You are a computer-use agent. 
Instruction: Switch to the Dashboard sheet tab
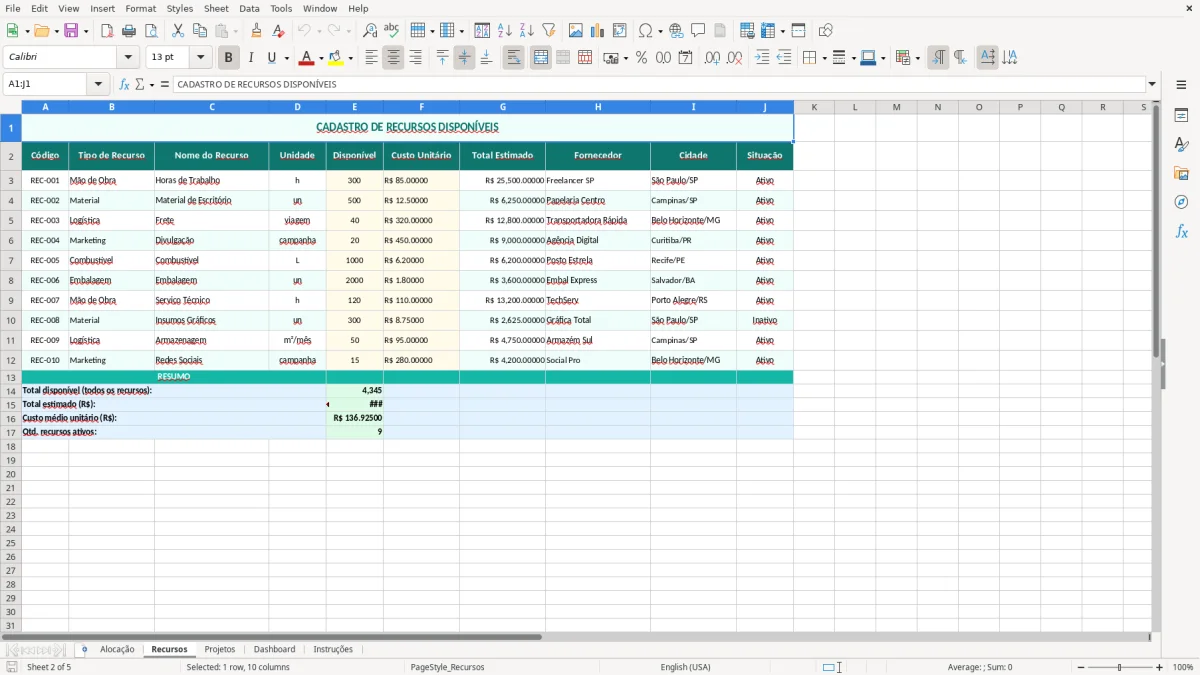point(274,649)
